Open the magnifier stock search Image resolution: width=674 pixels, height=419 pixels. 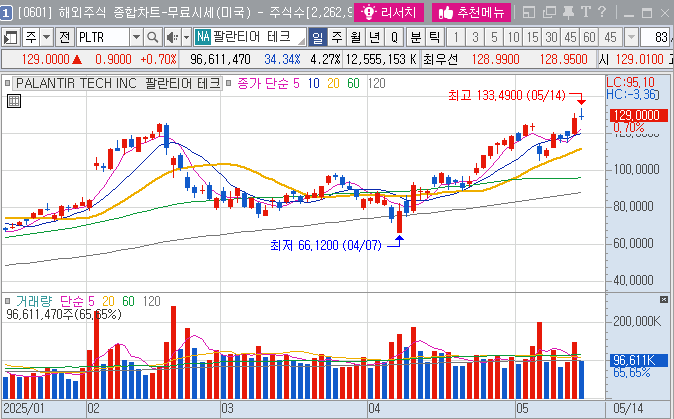pos(152,38)
